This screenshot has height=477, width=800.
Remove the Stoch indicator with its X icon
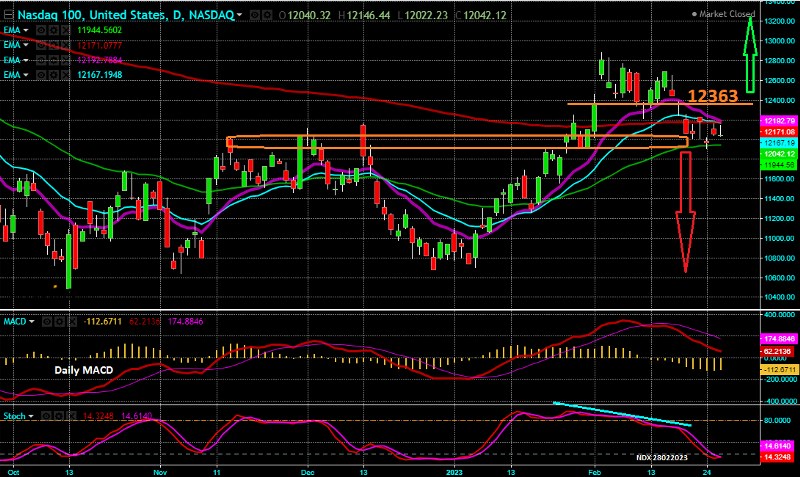click(x=70, y=416)
